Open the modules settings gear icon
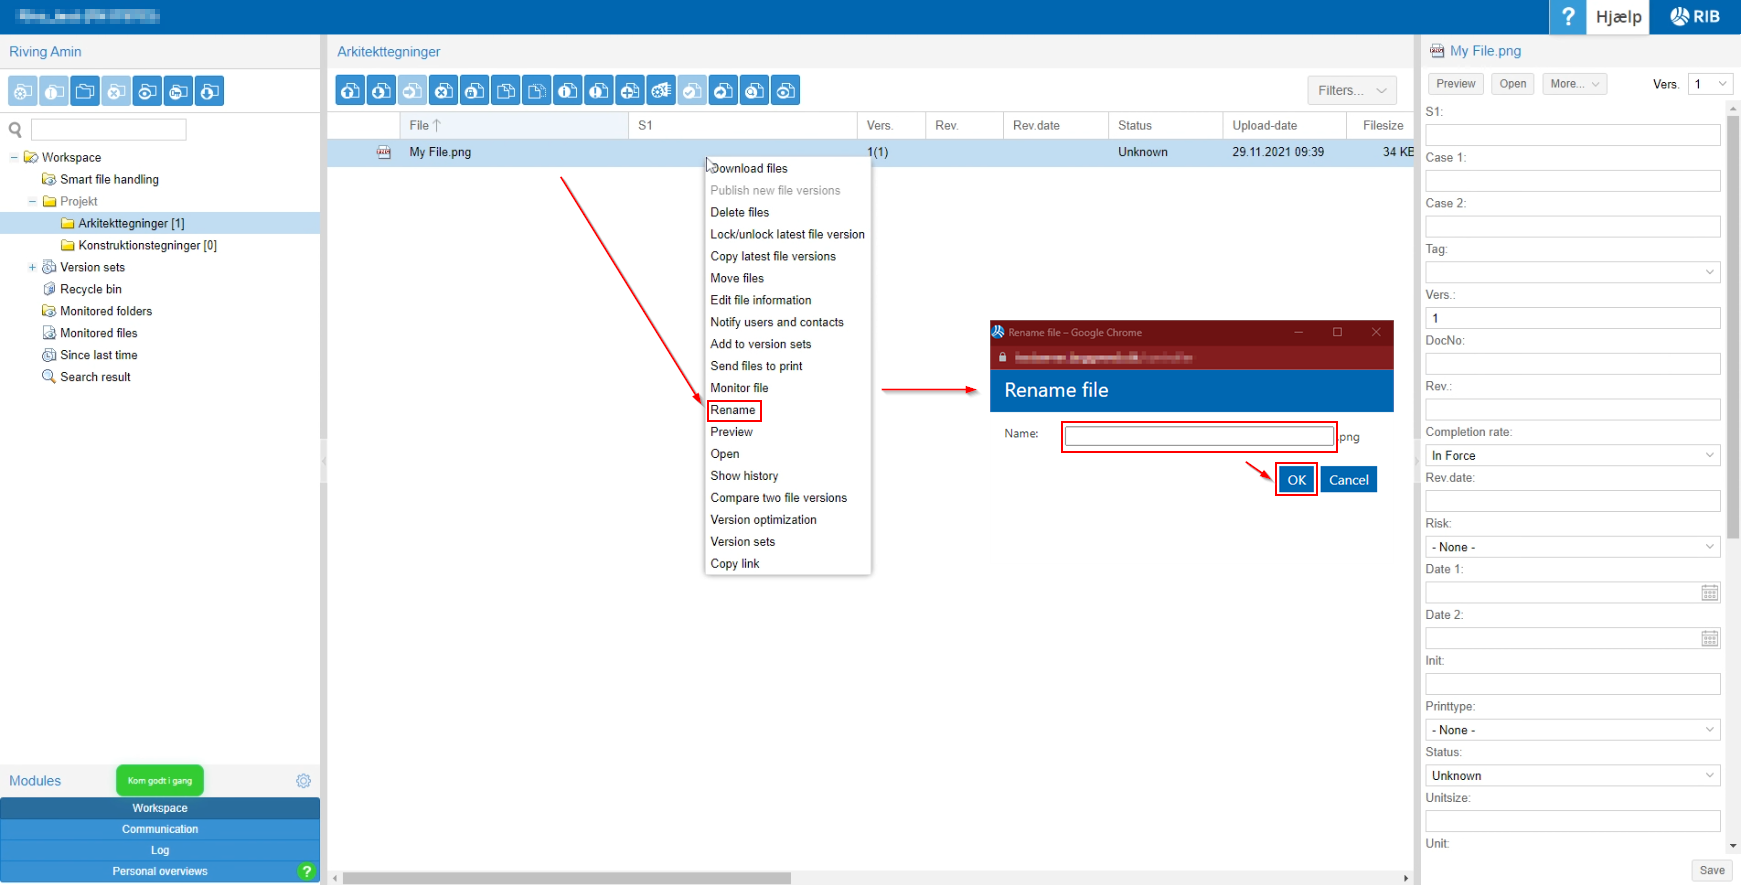 pyautogui.click(x=303, y=781)
